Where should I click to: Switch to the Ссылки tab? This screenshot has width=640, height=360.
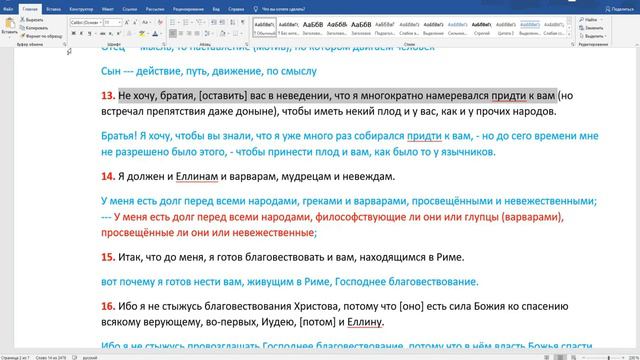pyautogui.click(x=130, y=9)
